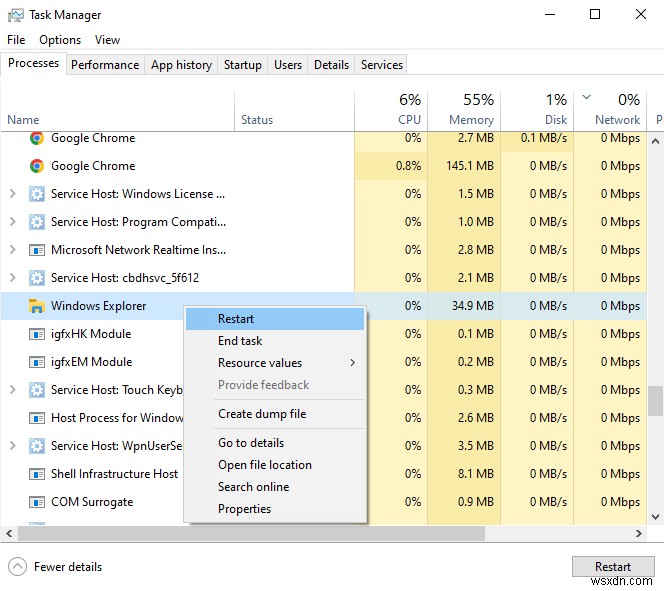
Task: Select Go to details
Action: [275, 443]
